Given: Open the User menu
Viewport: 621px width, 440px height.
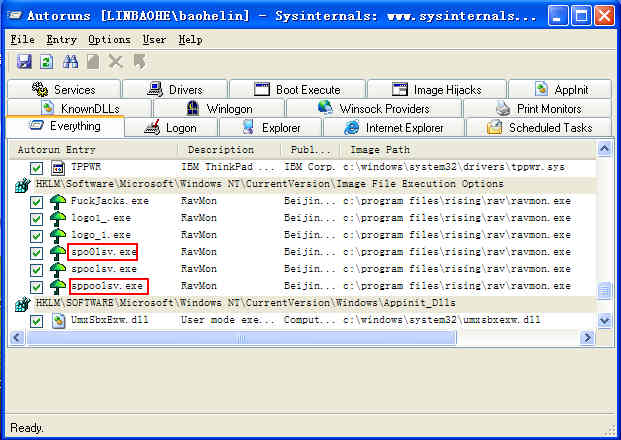Looking at the screenshot, I should click(x=154, y=40).
